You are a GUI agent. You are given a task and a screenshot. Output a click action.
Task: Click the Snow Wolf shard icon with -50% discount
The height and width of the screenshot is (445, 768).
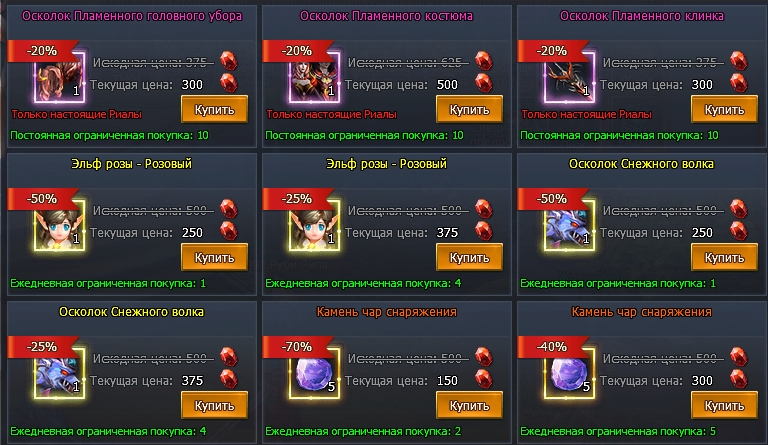[x=569, y=225]
